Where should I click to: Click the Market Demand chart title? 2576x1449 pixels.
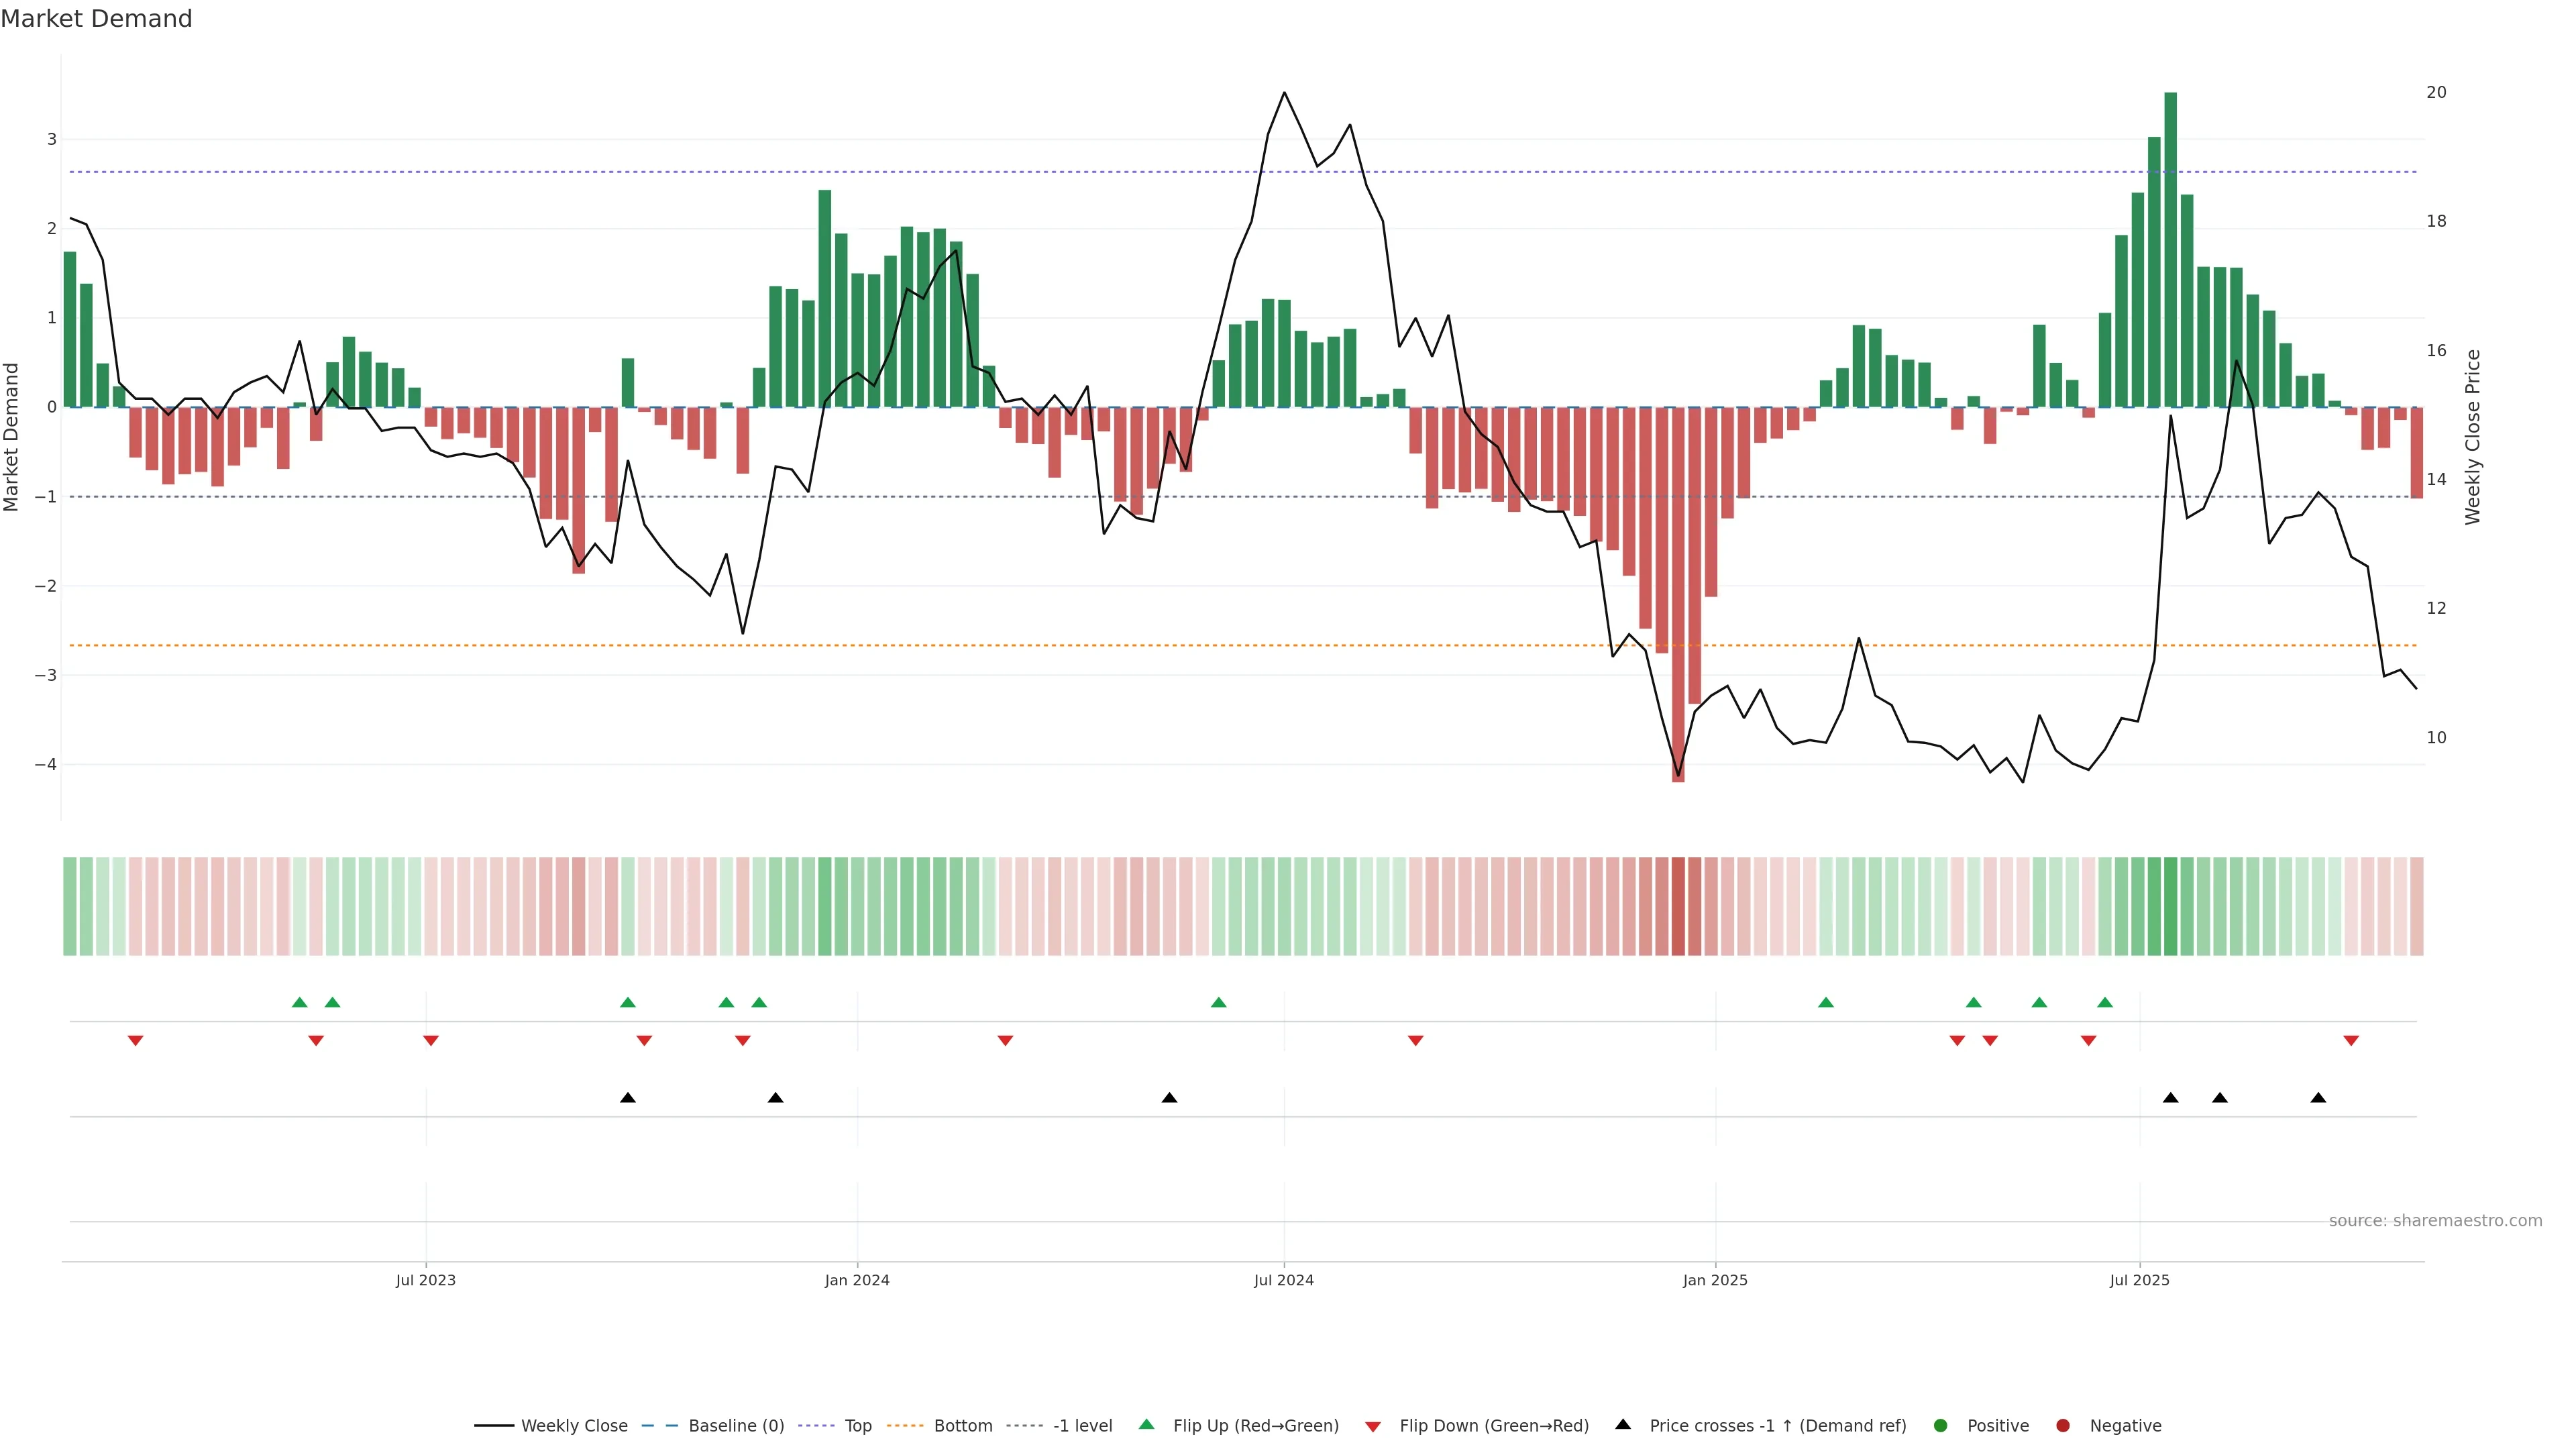96,19
